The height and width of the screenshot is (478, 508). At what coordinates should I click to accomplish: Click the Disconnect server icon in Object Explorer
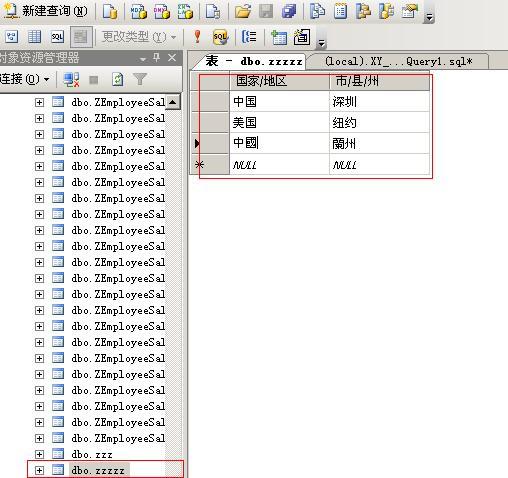coord(71,79)
